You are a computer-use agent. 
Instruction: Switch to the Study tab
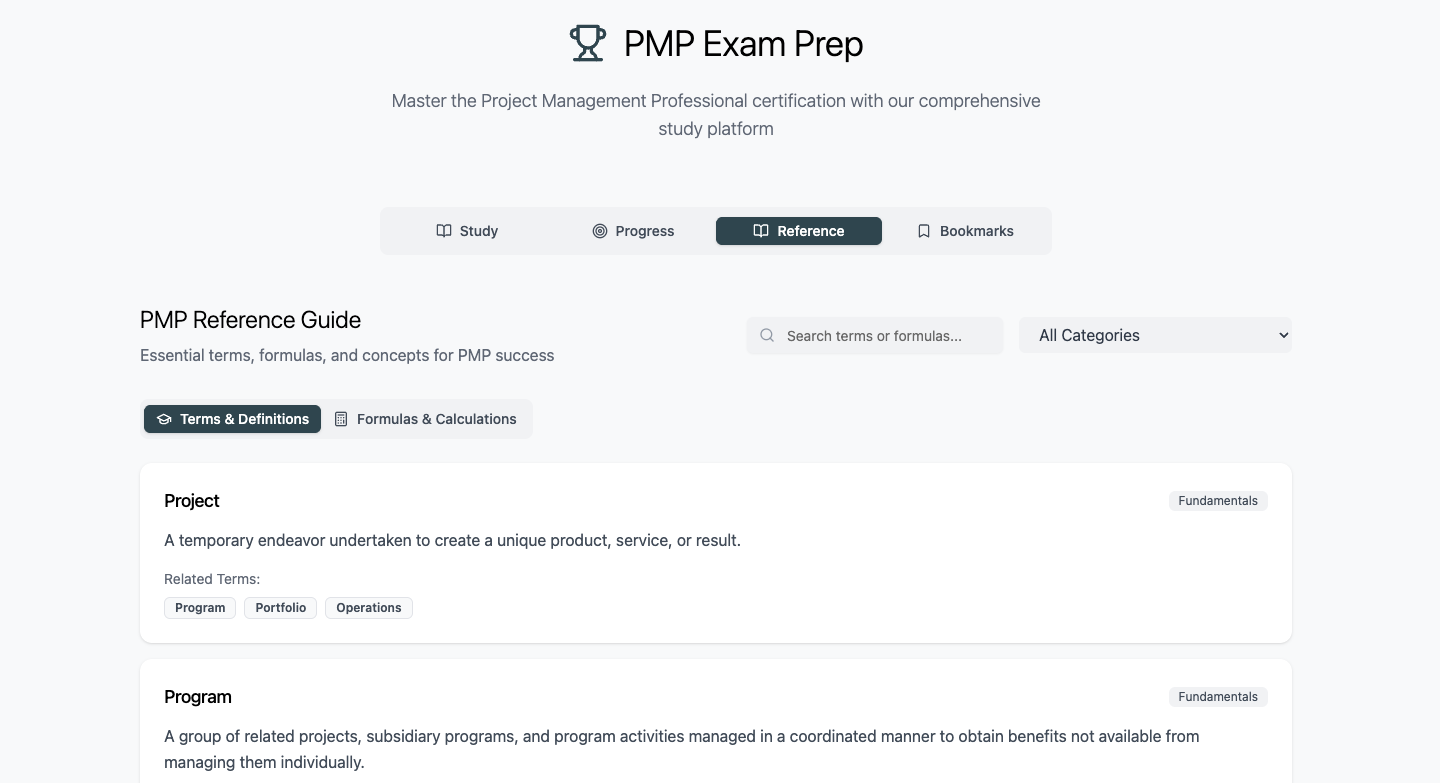click(467, 231)
